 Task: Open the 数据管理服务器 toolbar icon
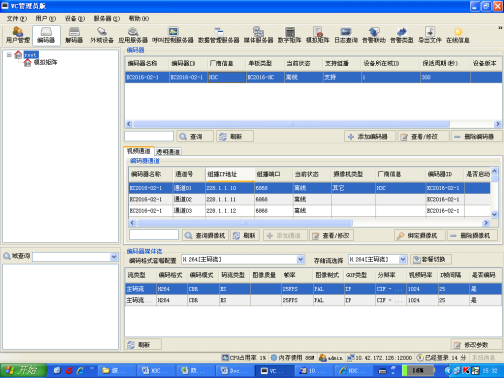tap(219, 35)
